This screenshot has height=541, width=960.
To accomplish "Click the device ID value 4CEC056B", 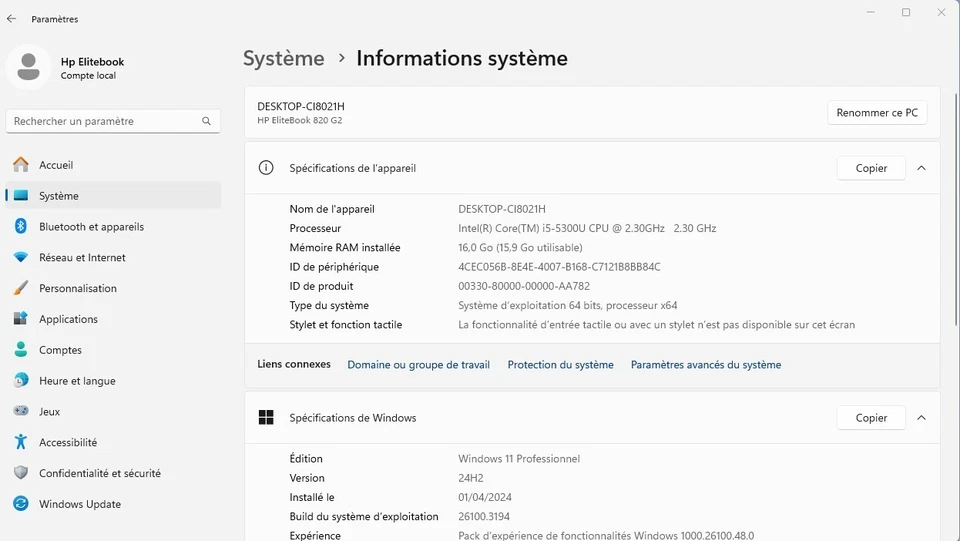I will point(559,267).
